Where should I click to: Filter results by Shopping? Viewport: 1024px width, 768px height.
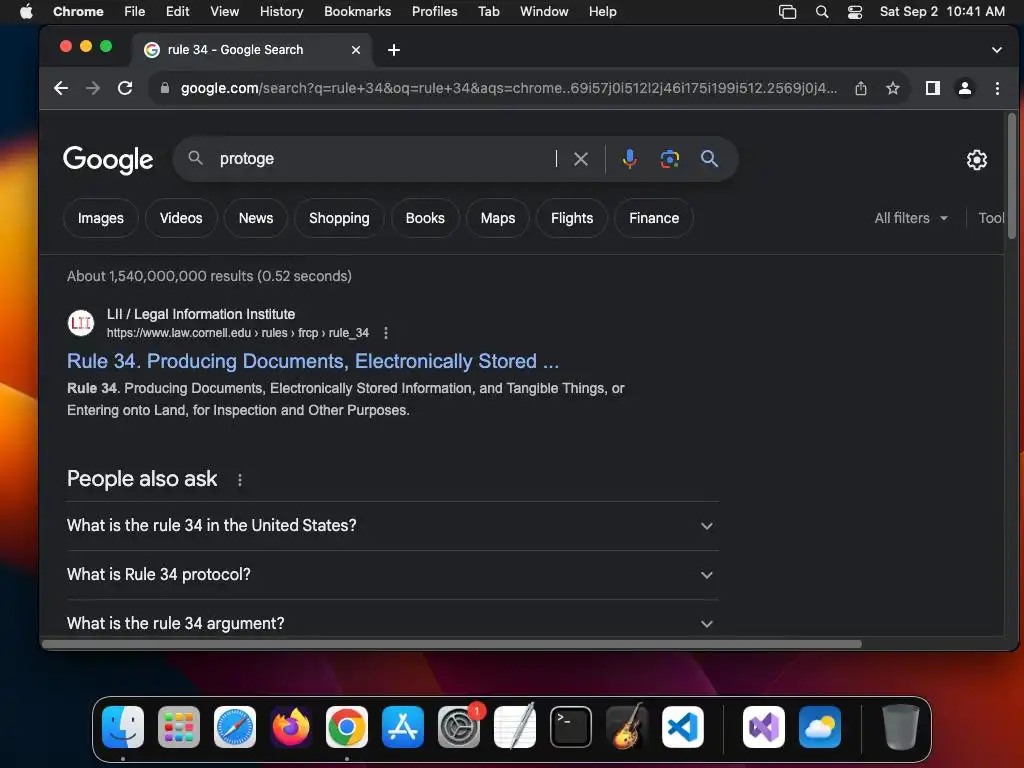(339, 218)
